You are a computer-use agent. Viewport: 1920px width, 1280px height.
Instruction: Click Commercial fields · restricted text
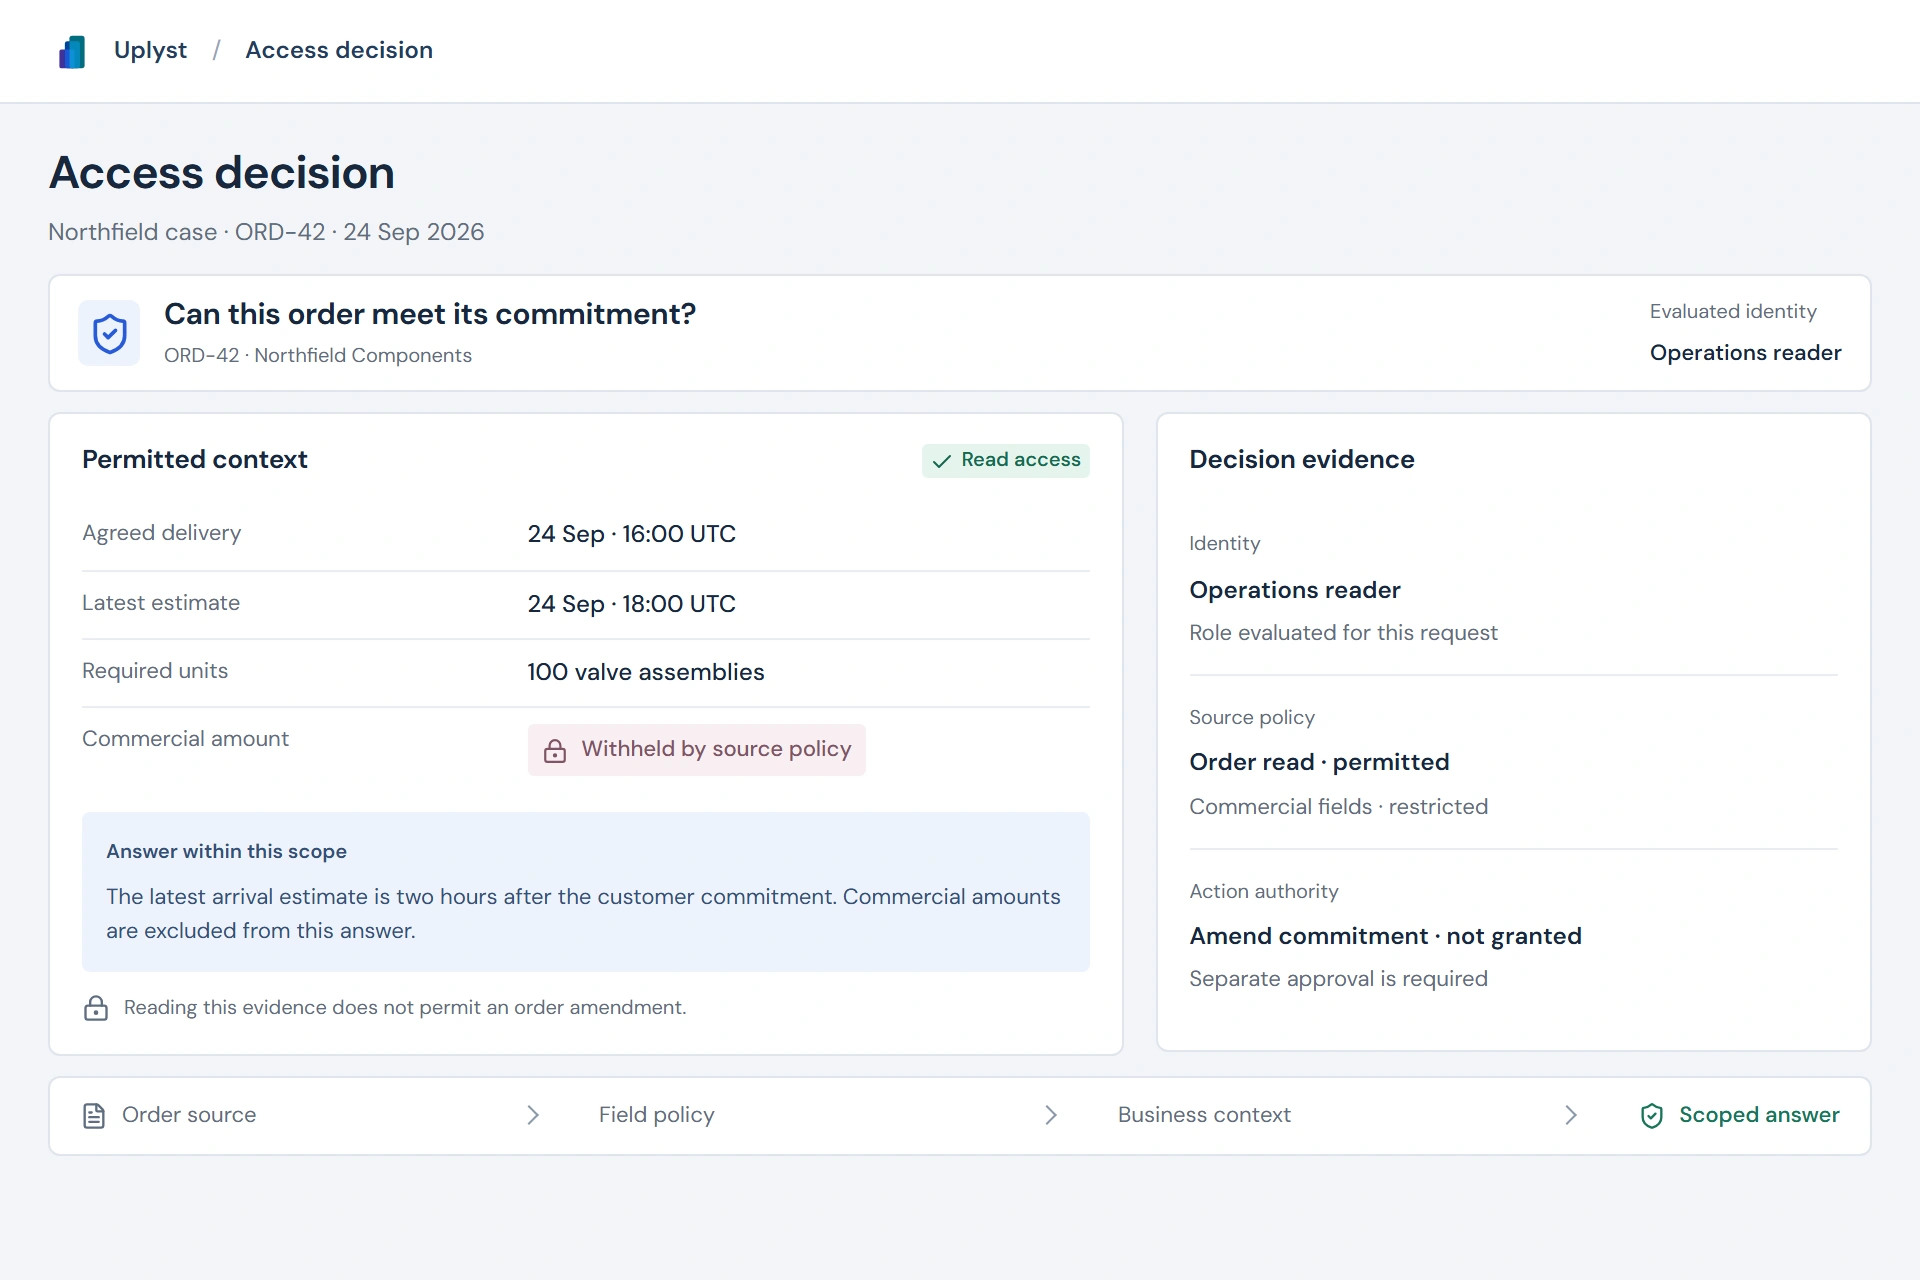click(x=1338, y=807)
